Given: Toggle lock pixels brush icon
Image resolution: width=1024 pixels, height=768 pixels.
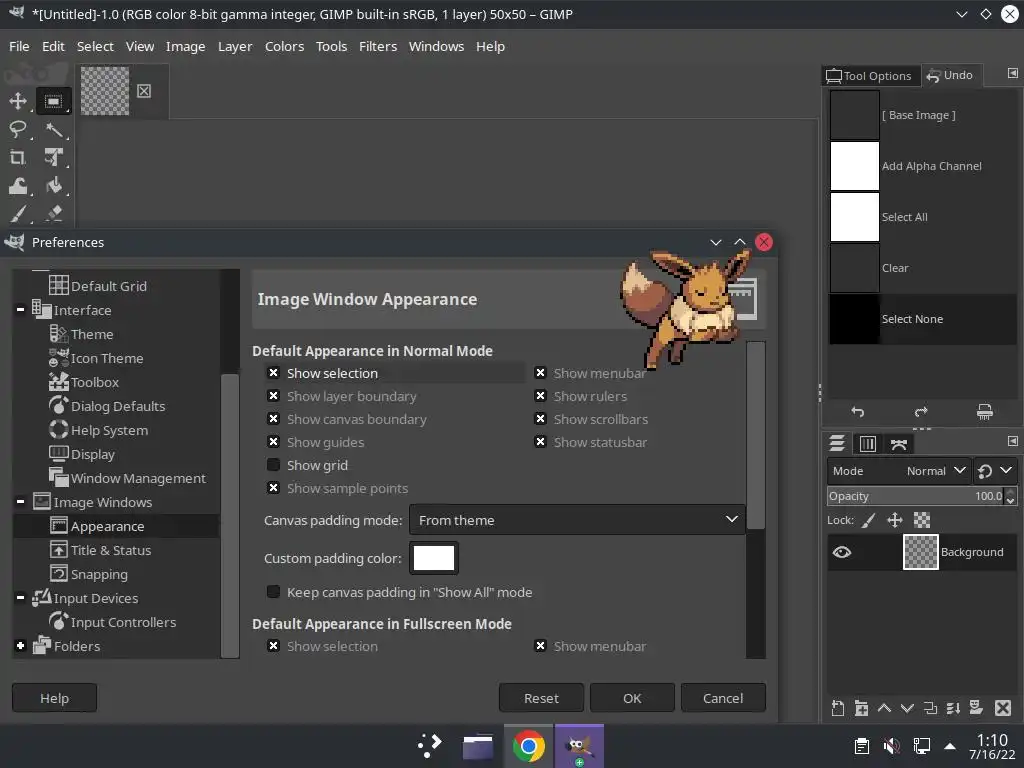Looking at the screenshot, I should [868, 520].
